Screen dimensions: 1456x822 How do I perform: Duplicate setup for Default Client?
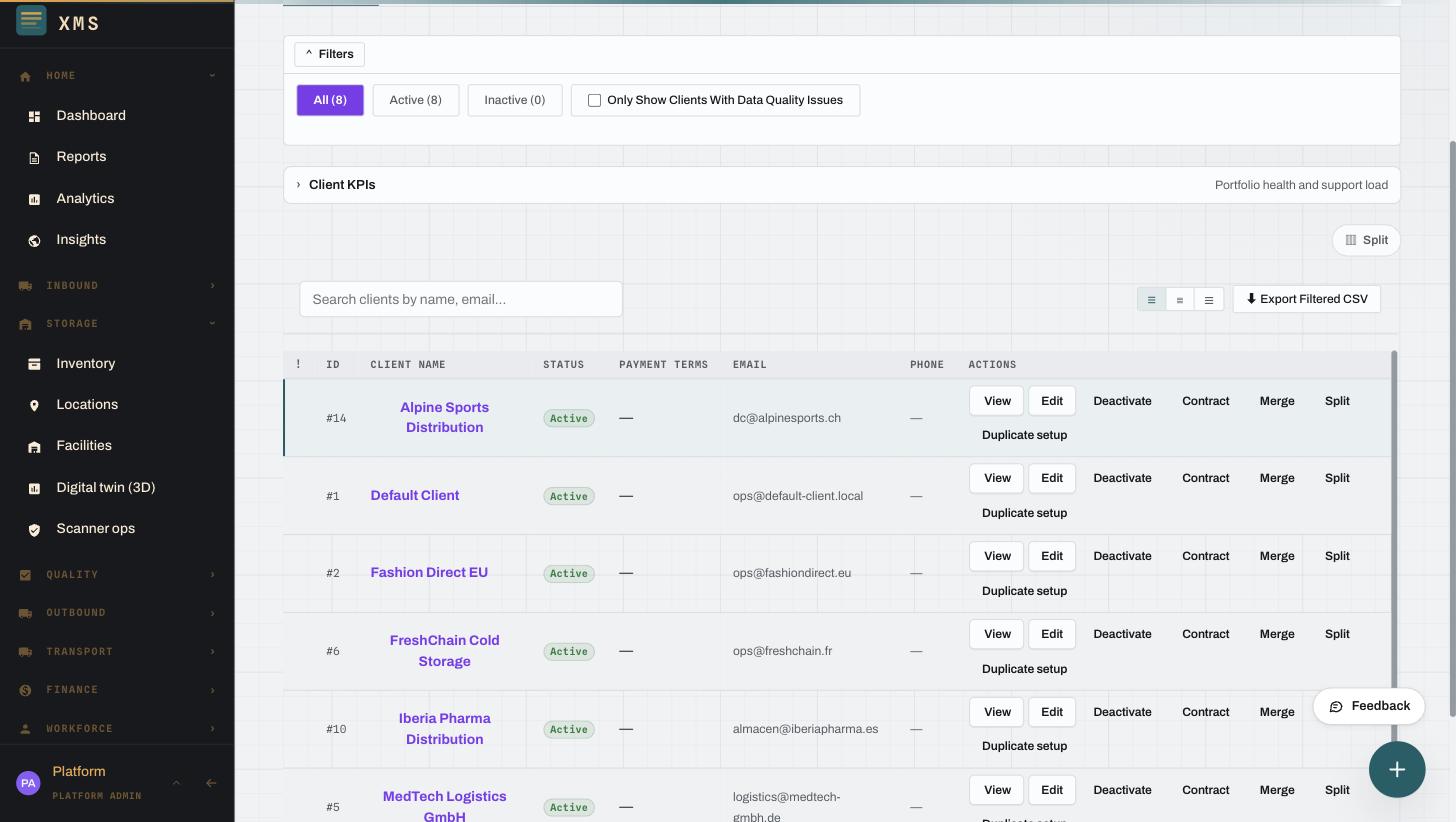(1024, 513)
